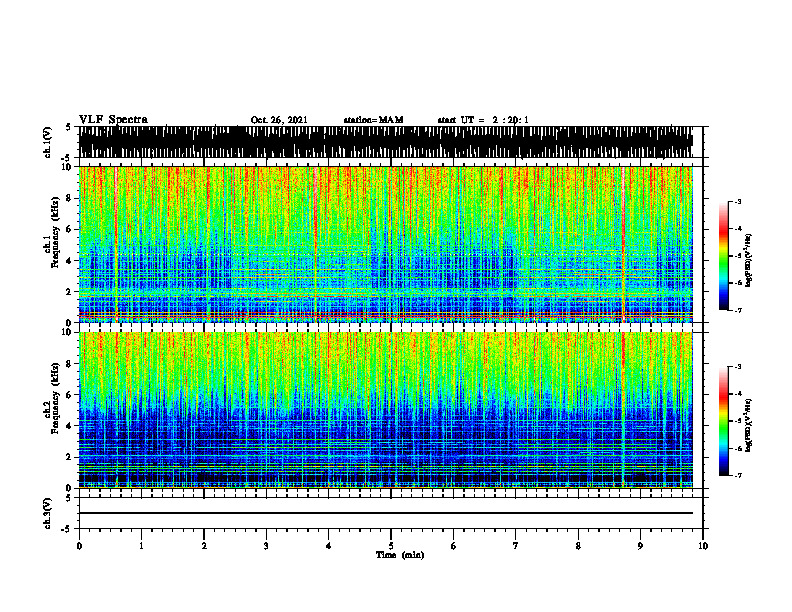
Task: Click the "-3" label on ch.1 color bar
Action: coord(738,201)
